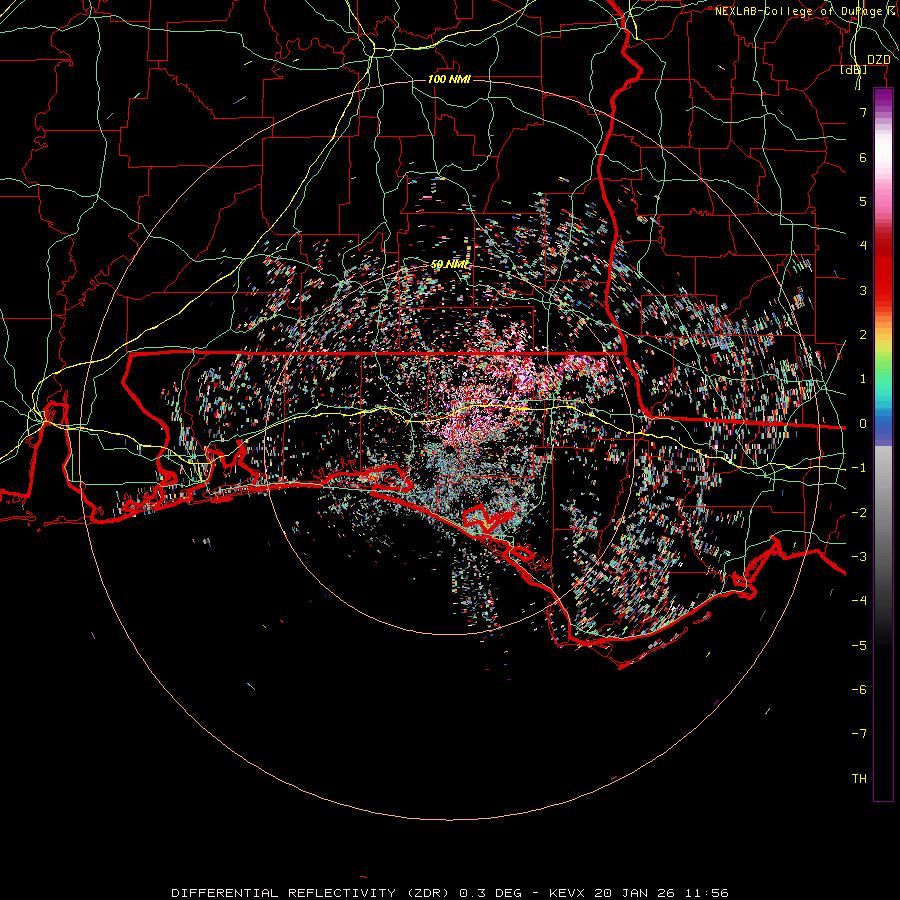Click DIFFERENTIAL REFLECTIVITY in the bottom caption
This screenshot has height=900, width=900.
click(x=284, y=893)
